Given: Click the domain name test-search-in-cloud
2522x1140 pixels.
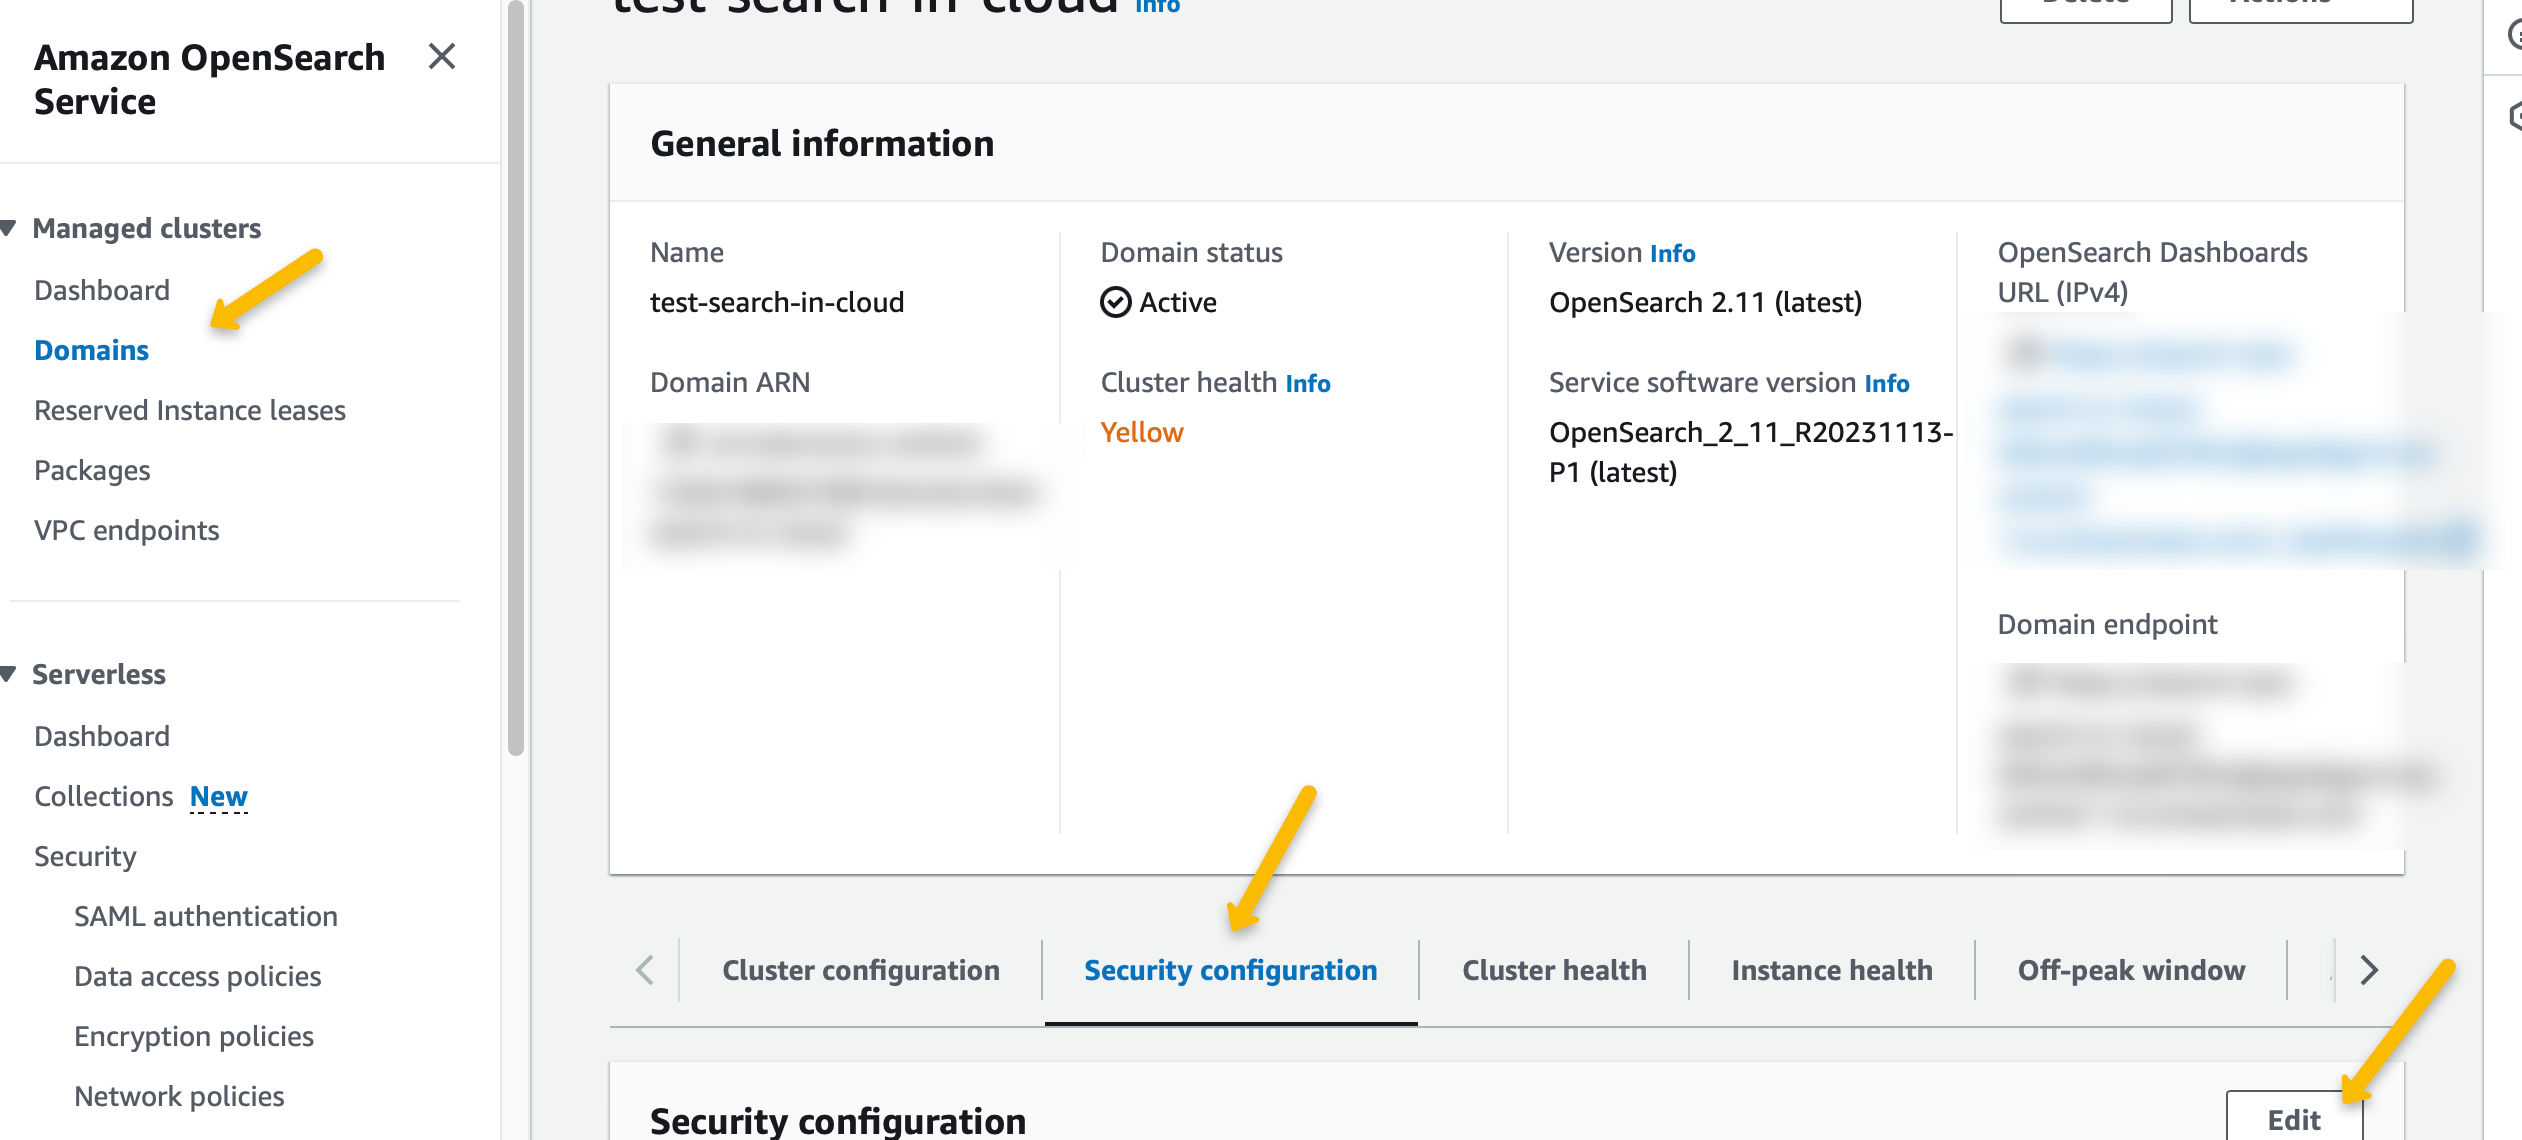Looking at the screenshot, I should coord(777,302).
